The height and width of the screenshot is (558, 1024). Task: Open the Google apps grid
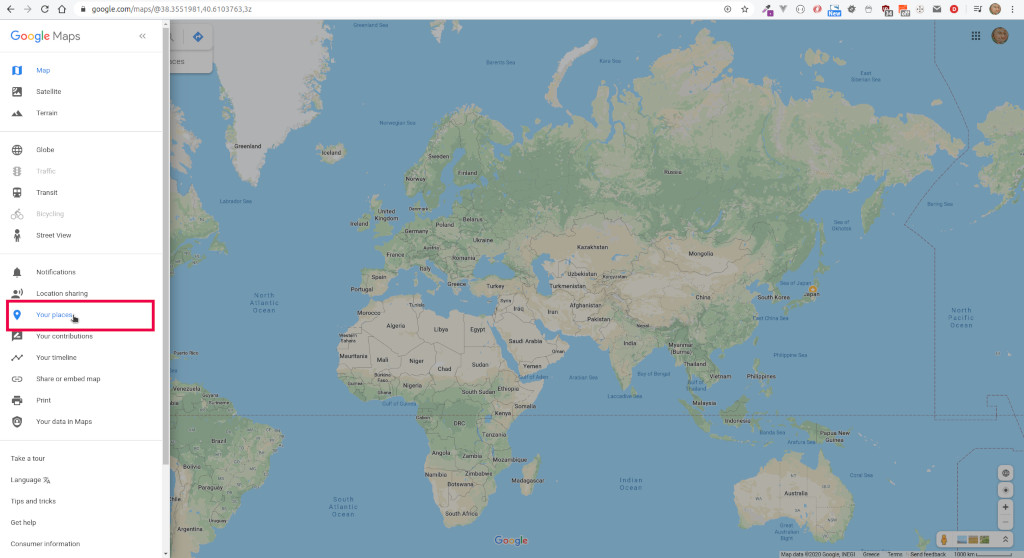(x=976, y=36)
